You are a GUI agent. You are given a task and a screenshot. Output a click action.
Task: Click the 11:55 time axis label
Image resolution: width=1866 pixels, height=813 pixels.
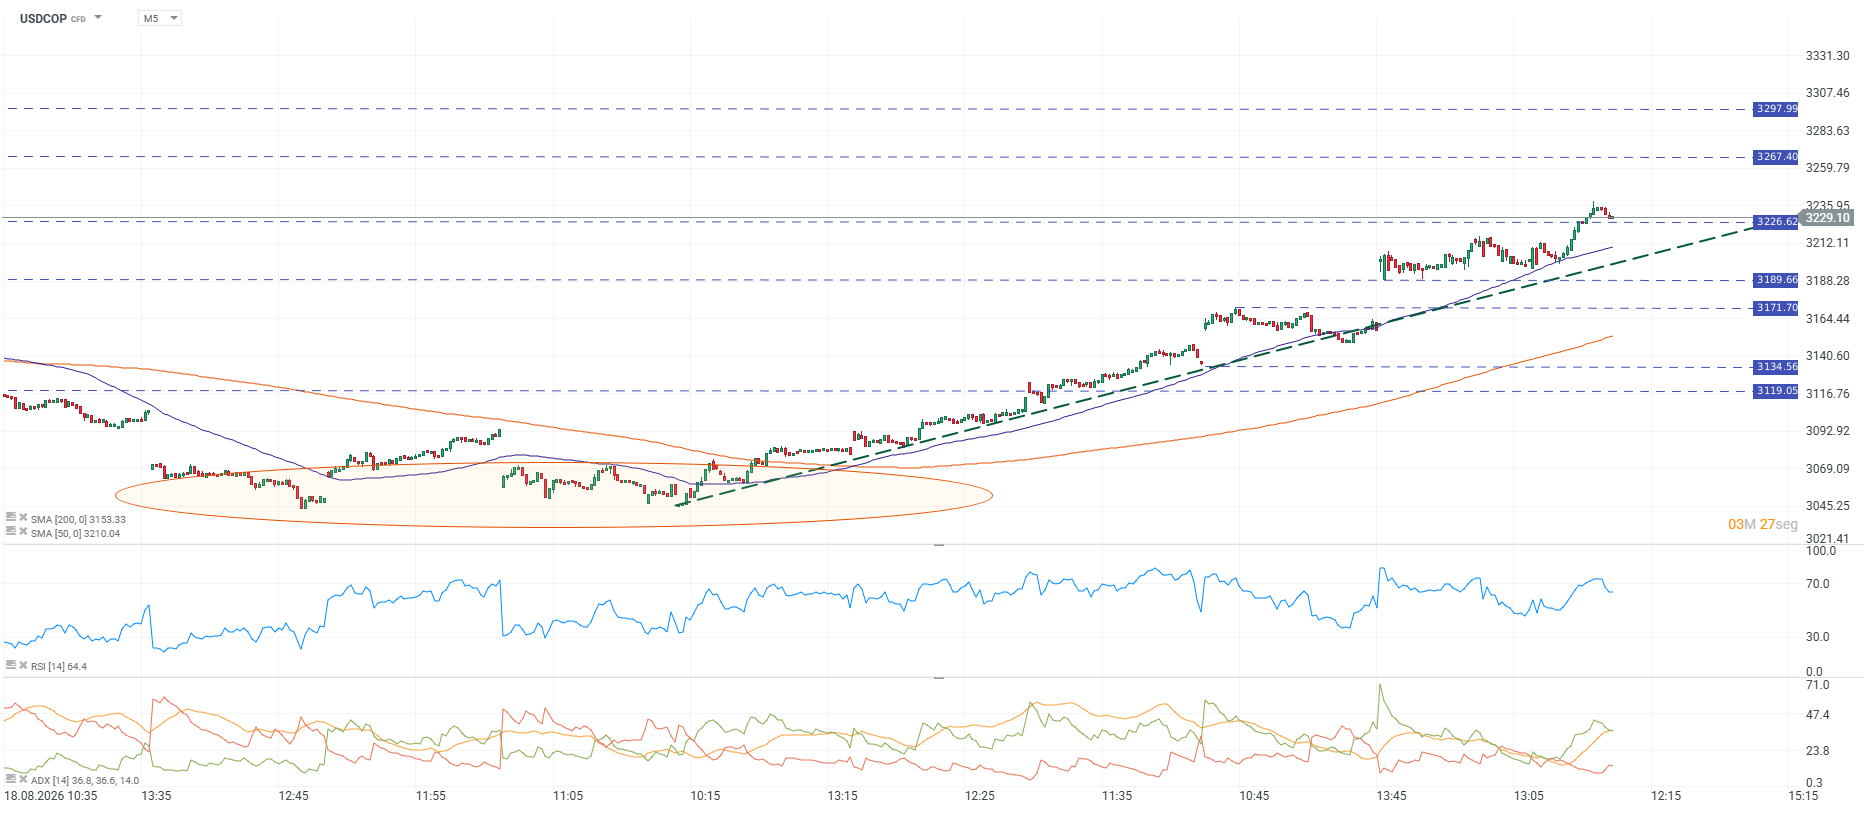point(431,796)
